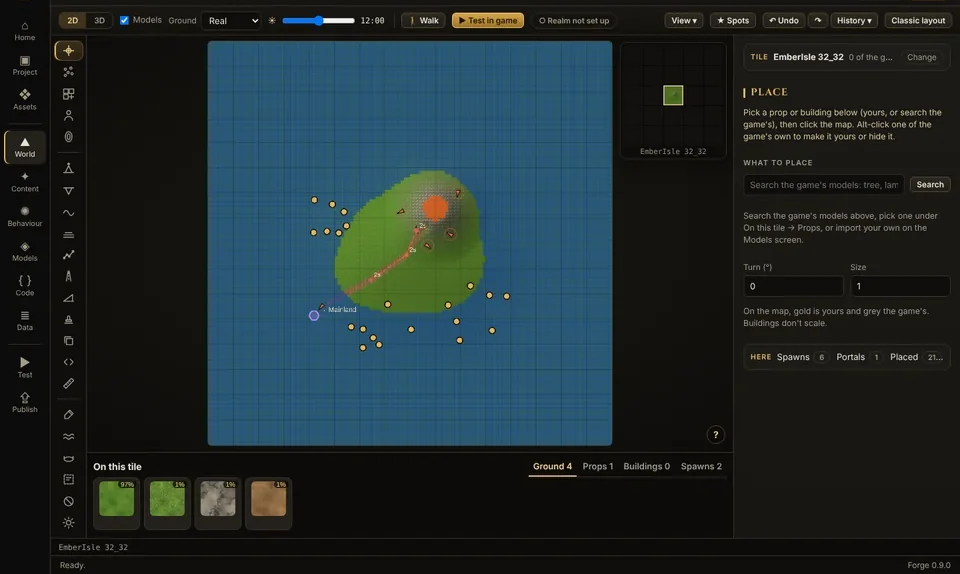This screenshot has height=574, width=960.
Task: Open the Test section in sidebar
Action: click(x=24, y=367)
